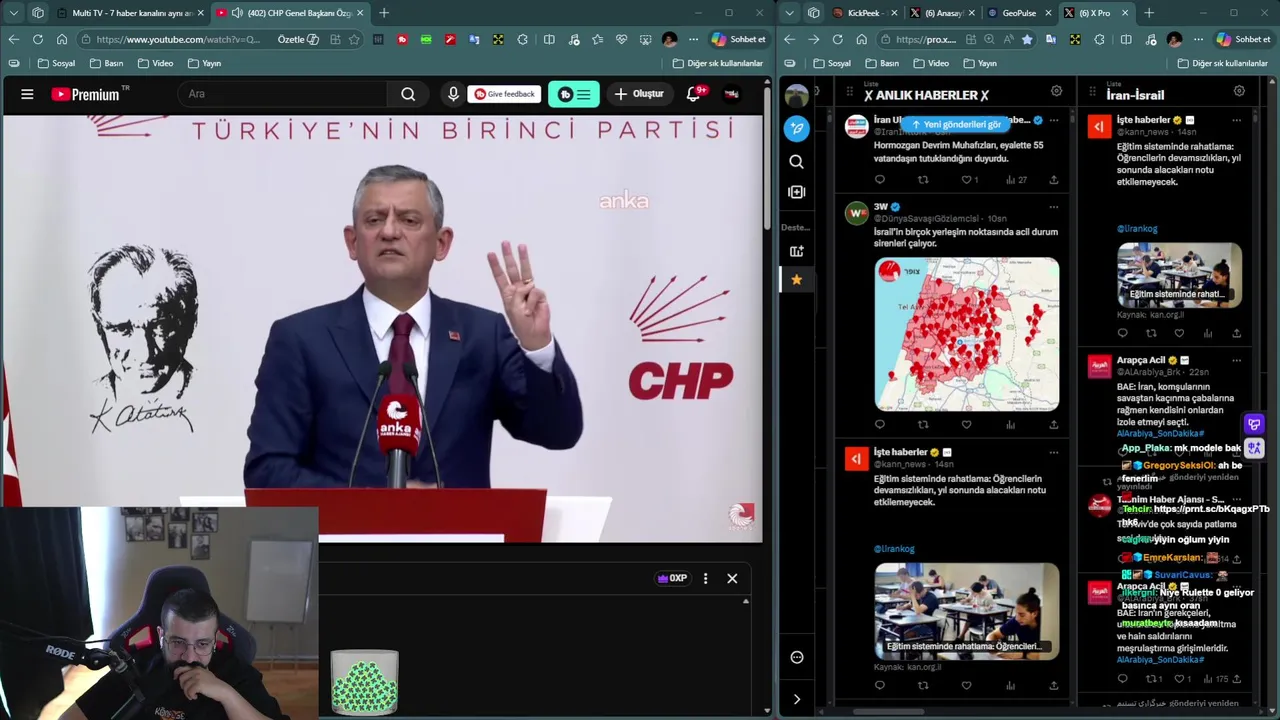The height and width of the screenshot is (720, 1280).
Task: Open the YouTube account avatar menu
Action: [731, 94]
